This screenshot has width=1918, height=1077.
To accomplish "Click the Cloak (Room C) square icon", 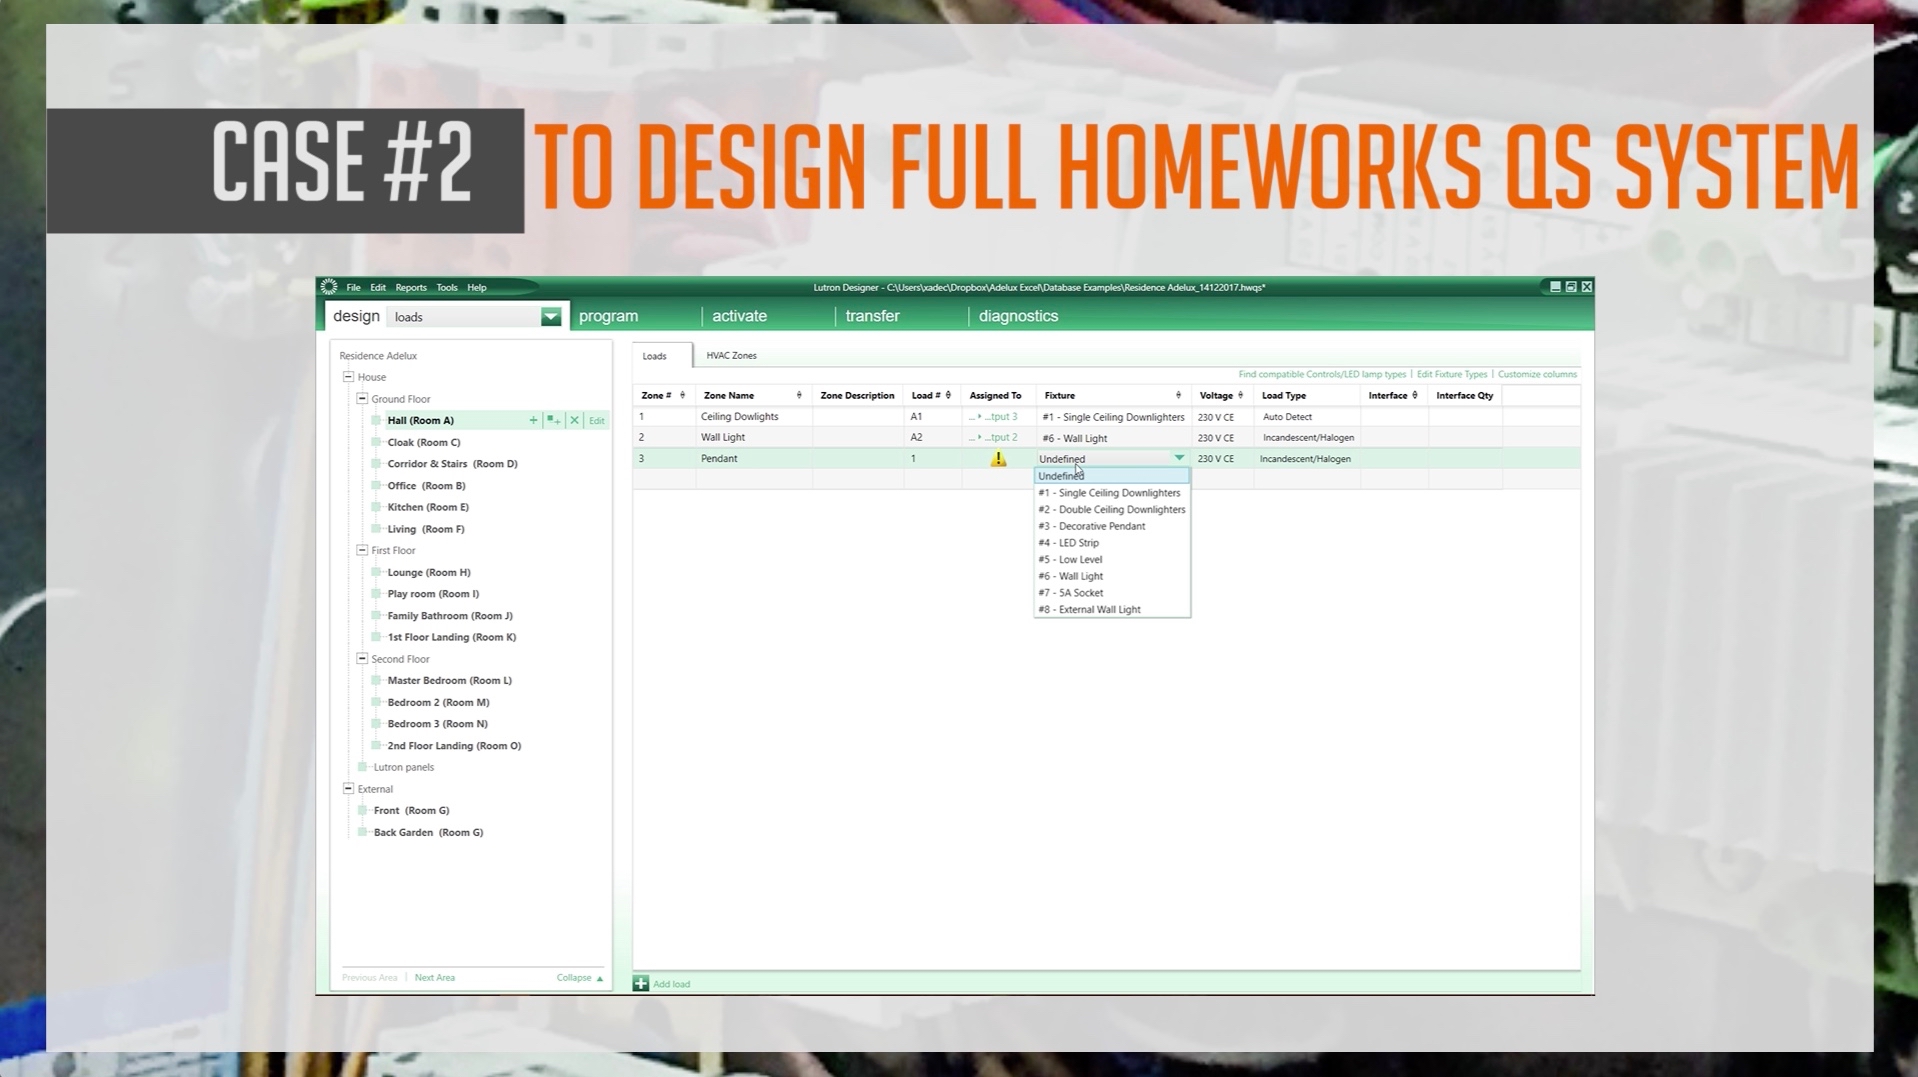I will click(377, 442).
